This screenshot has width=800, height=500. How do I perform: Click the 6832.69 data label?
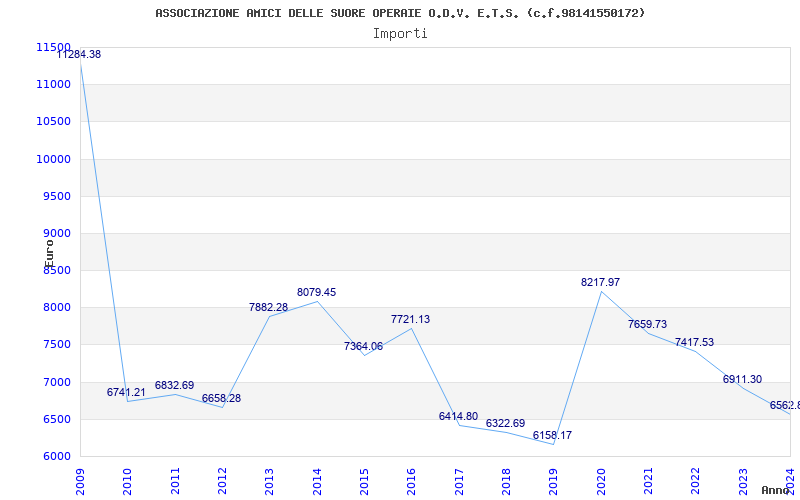(x=174, y=385)
